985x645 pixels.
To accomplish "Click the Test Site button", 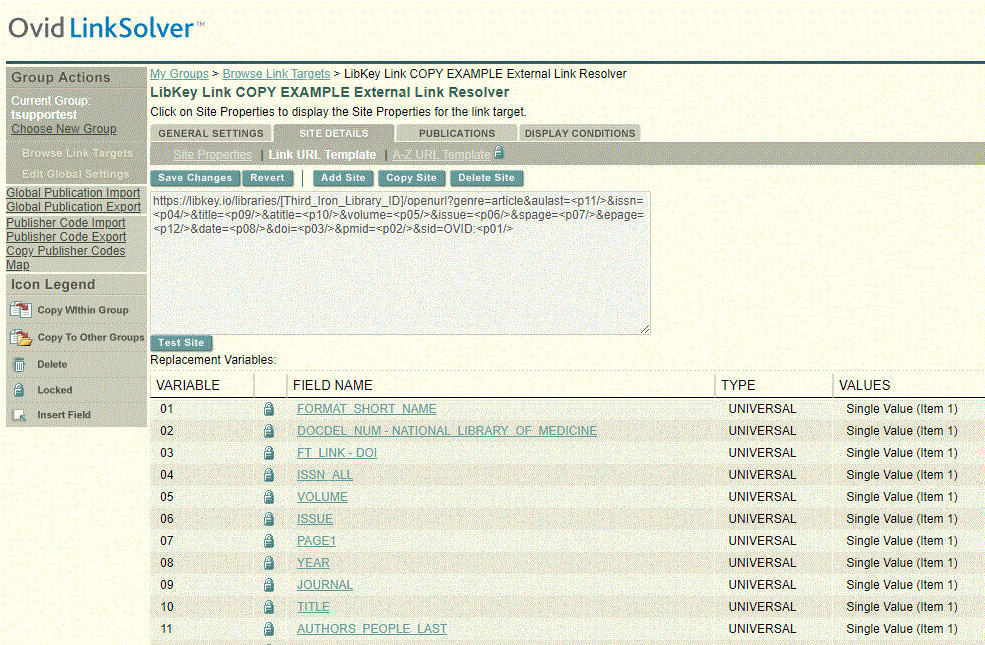I will coord(181,343).
